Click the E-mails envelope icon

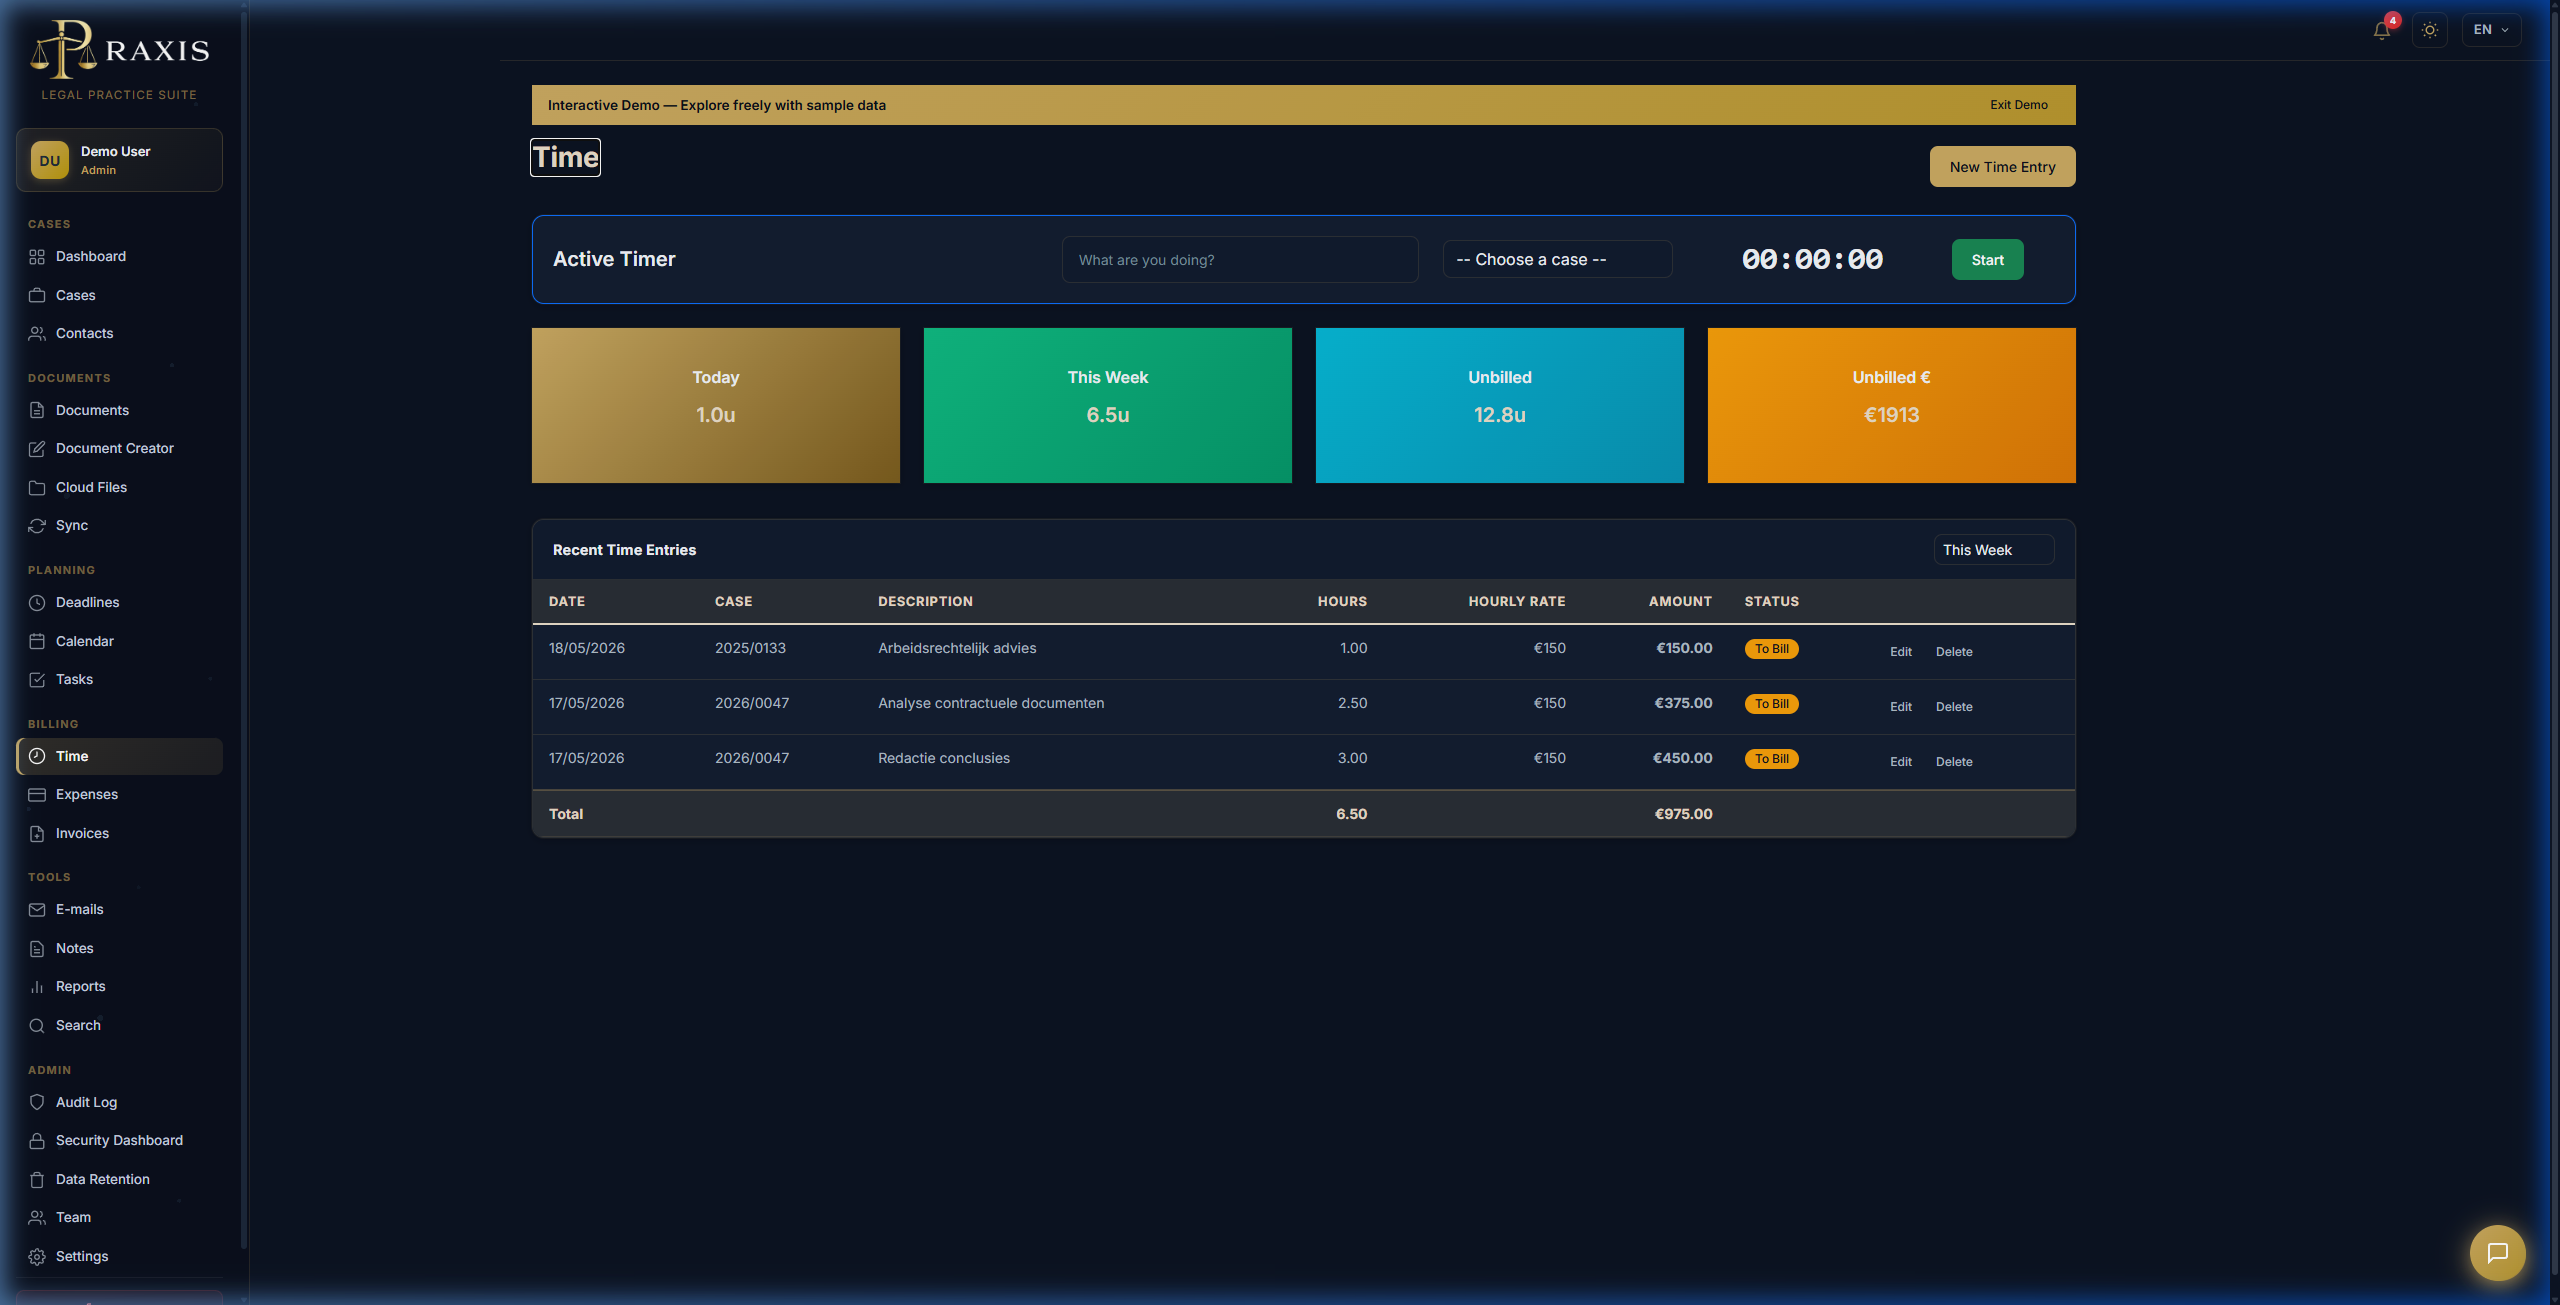point(37,910)
